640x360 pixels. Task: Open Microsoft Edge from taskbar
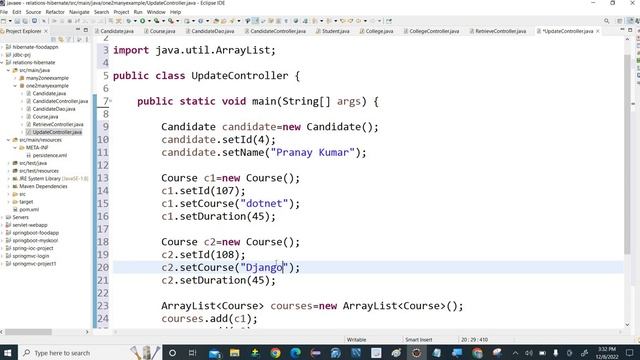point(296,353)
